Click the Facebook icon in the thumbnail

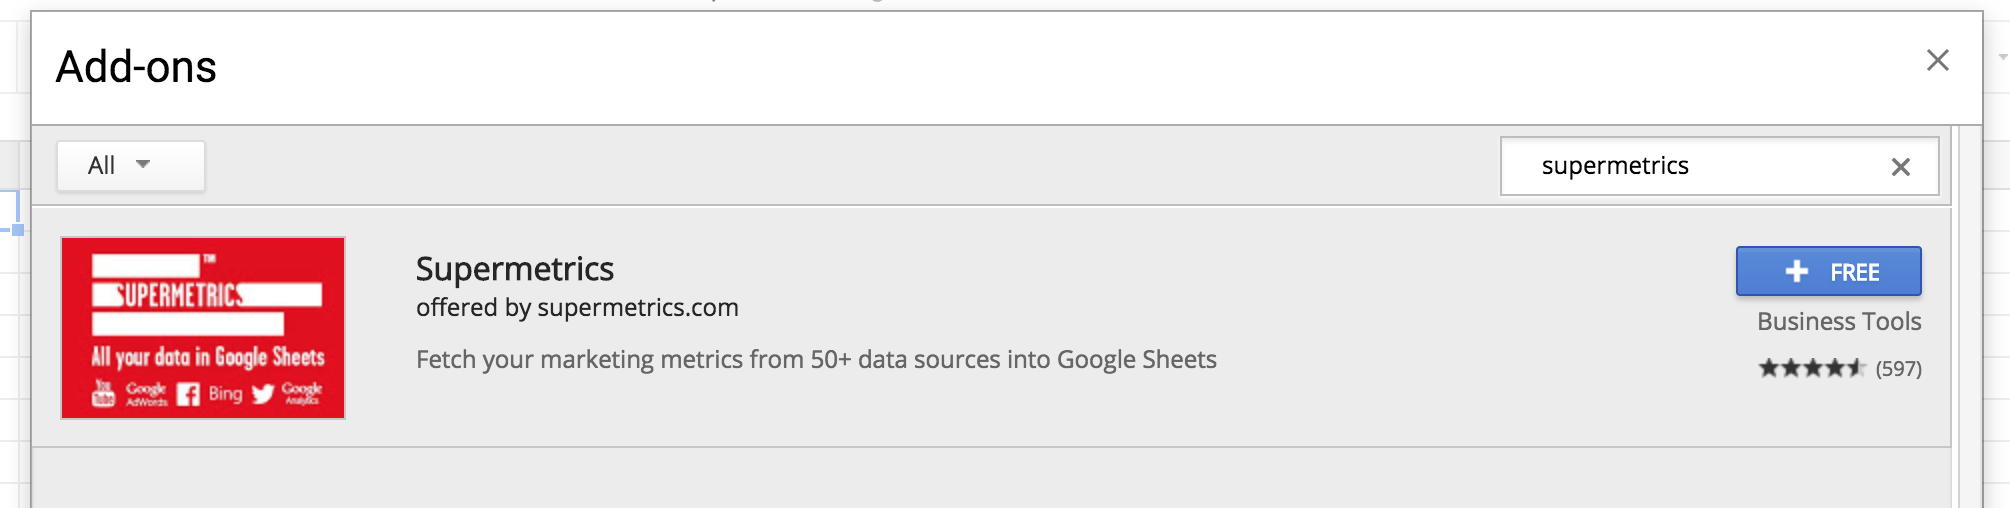188,394
